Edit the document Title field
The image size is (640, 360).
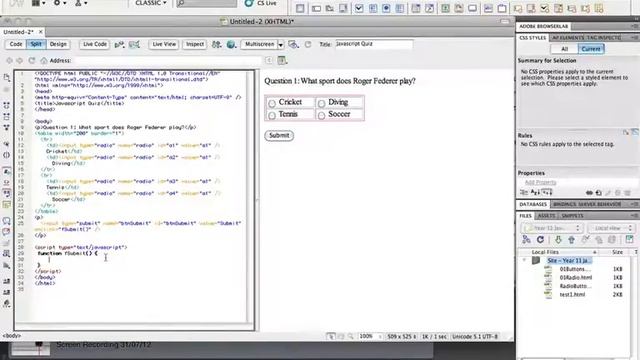[374, 44]
